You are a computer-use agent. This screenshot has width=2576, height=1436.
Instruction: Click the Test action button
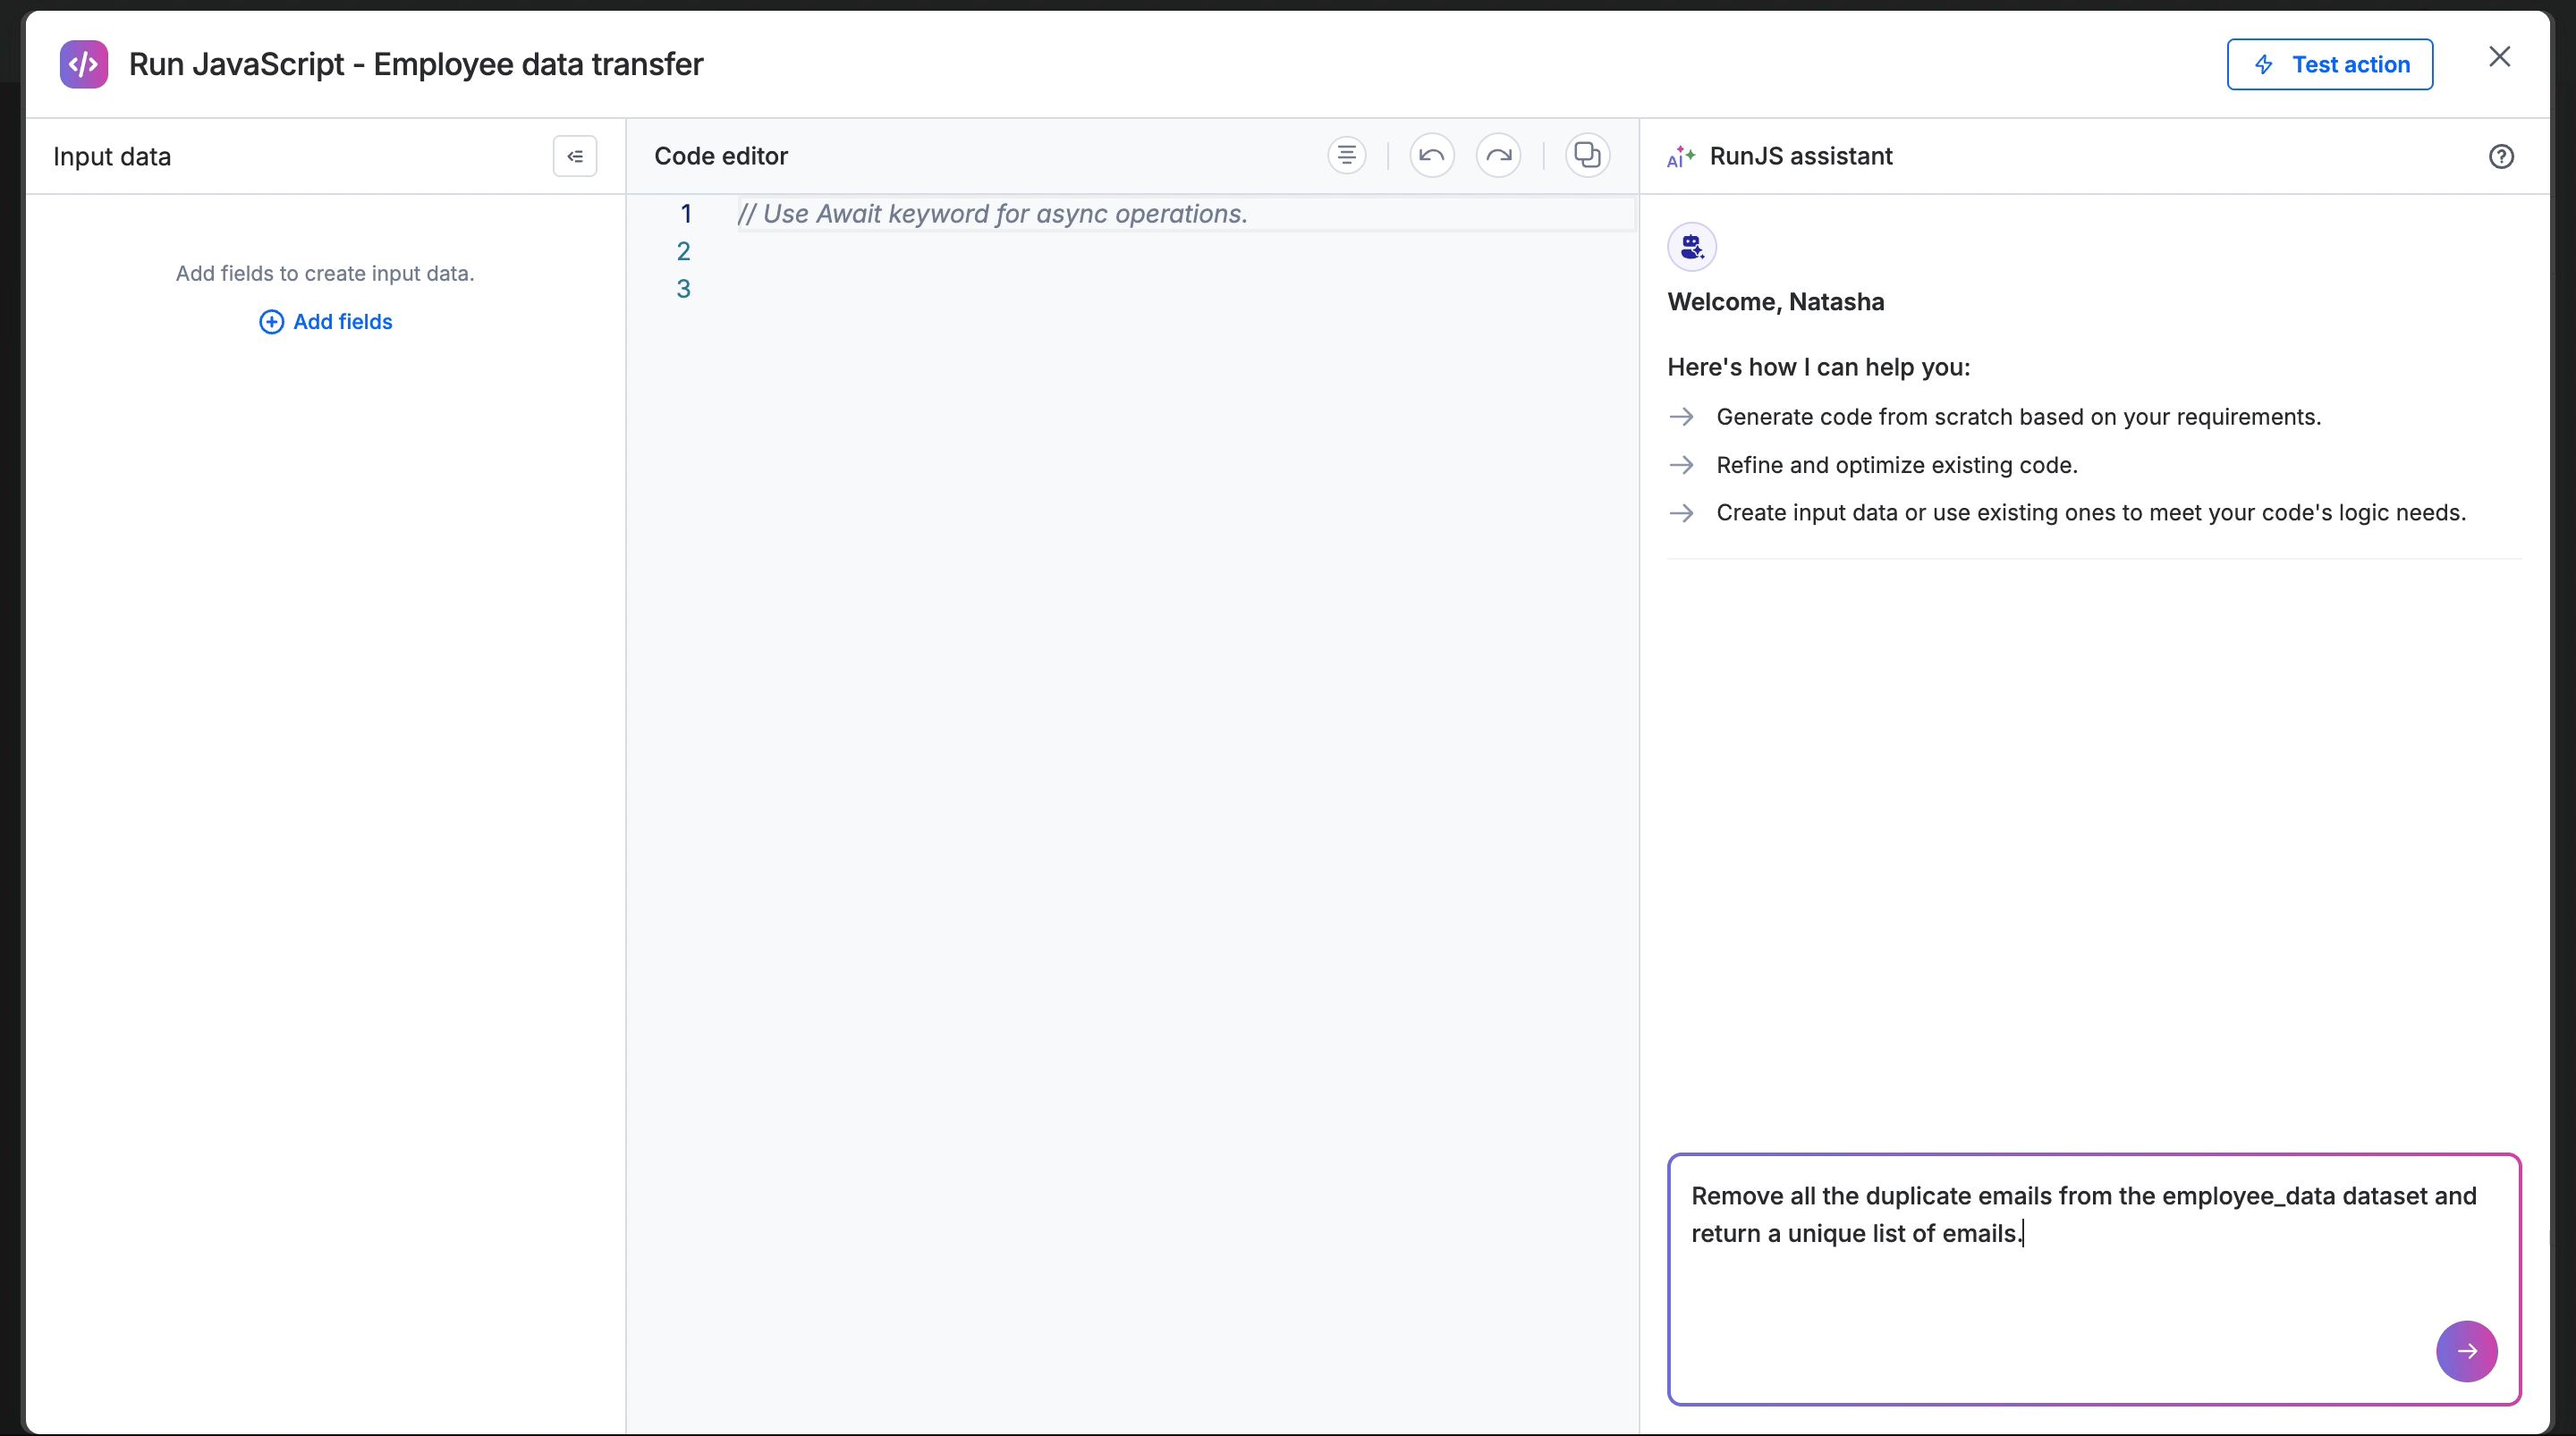click(x=2329, y=65)
